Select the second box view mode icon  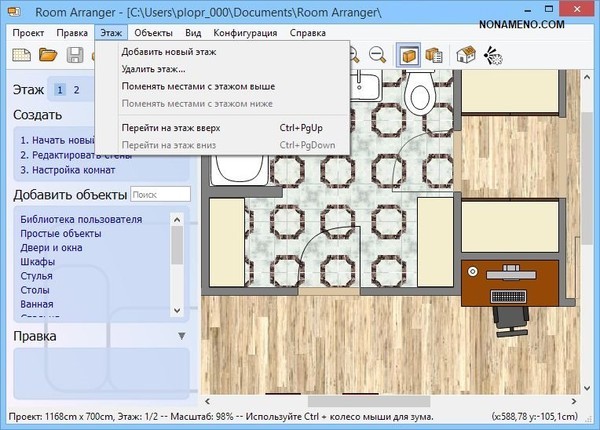click(x=433, y=56)
